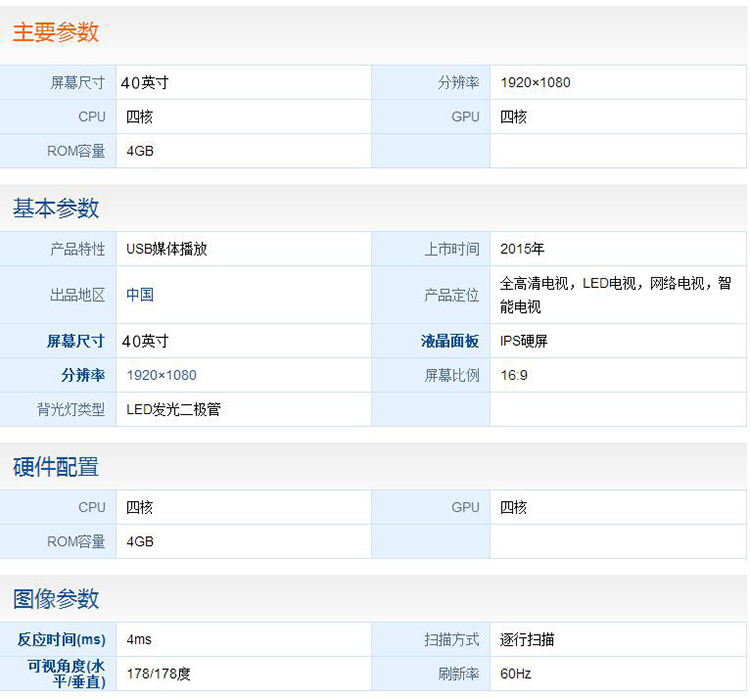This screenshot has height=698, width=750.
Task: Click the IPS硬屏 panel value
Action: [524, 341]
